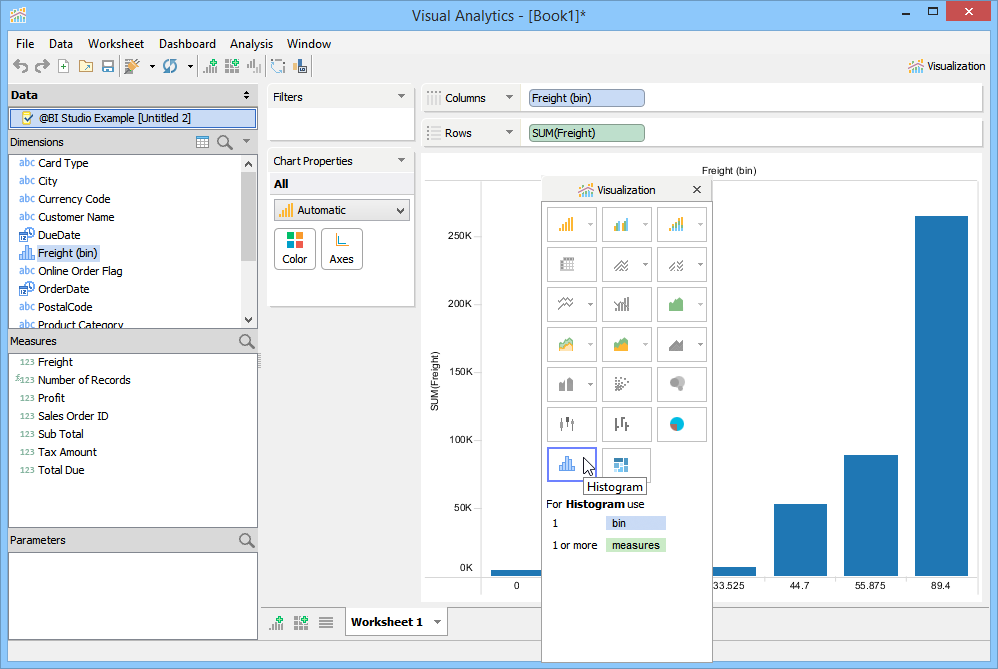The height and width of the screenshot is (669, 998).
Task: Click the Freight (bin) pill in Columns
Action: tap(586, 98)
